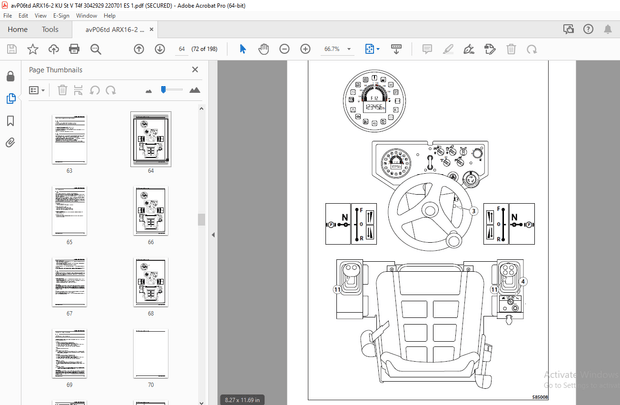Image resolution: width=620 pixels, height=405 pixels.
Task: Toggle the Page Thumbnails panel icon
Action: pos(11,98)
